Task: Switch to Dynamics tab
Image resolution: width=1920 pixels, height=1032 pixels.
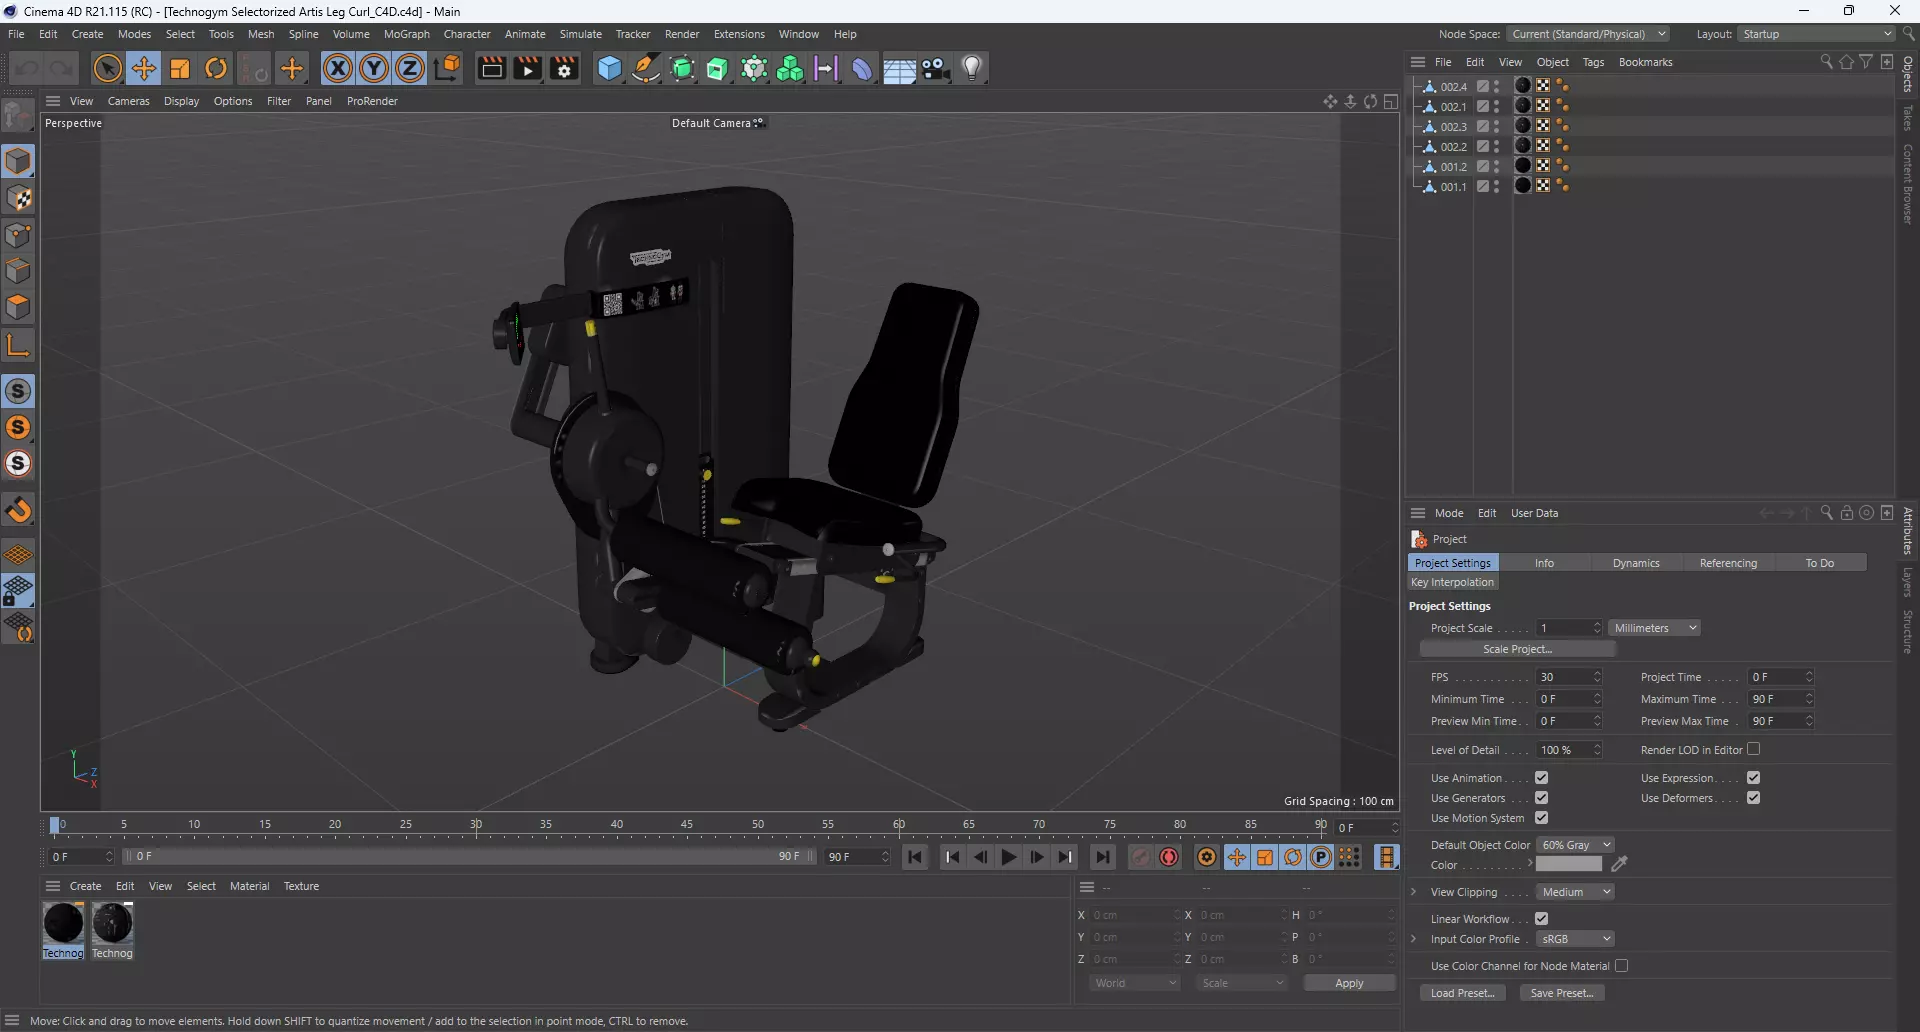Action: tap(1636, 563)
